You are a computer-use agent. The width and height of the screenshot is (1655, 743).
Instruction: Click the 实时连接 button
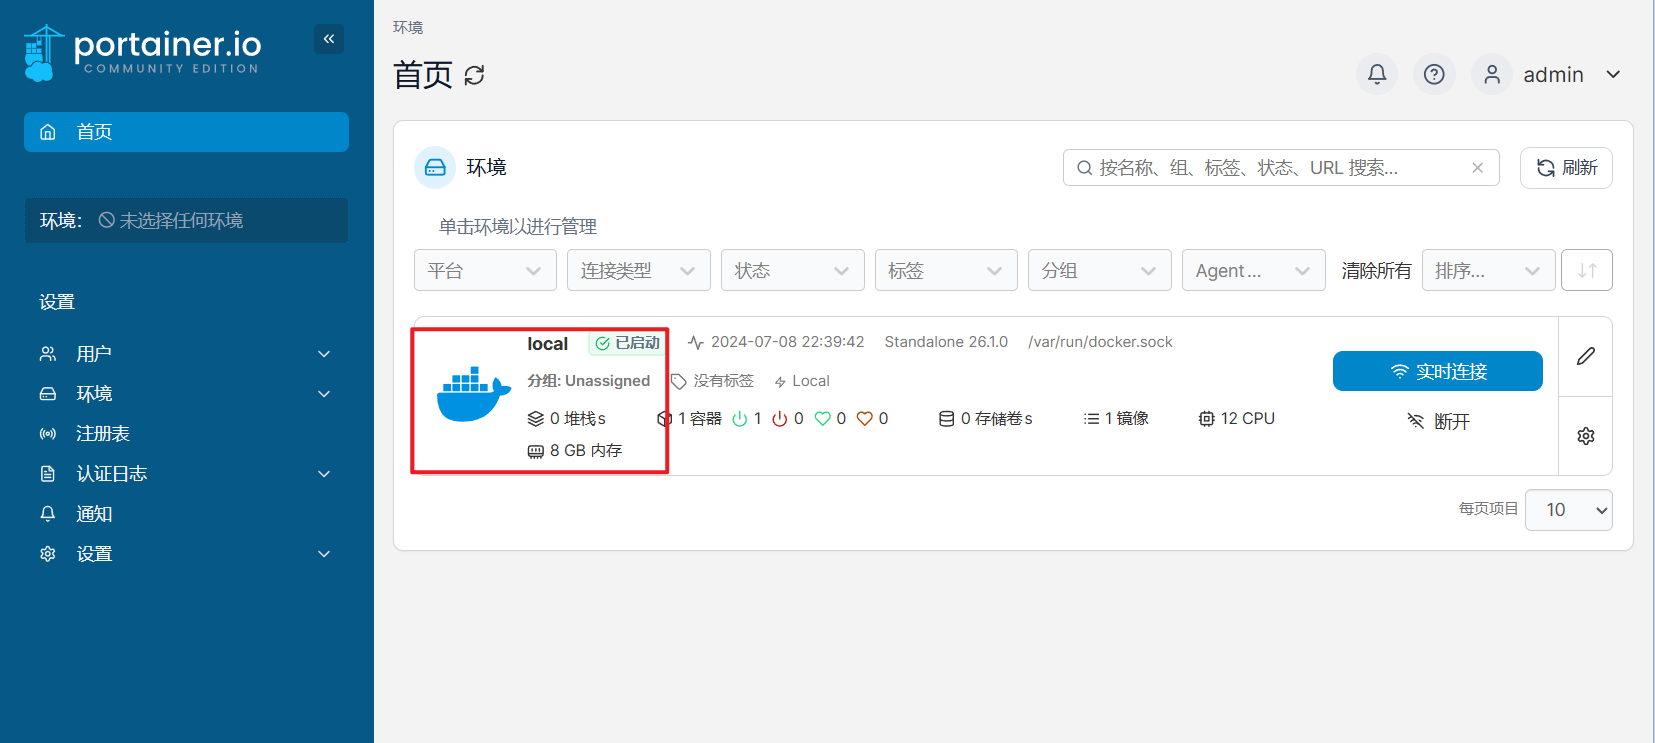[x=1438, y=371]
